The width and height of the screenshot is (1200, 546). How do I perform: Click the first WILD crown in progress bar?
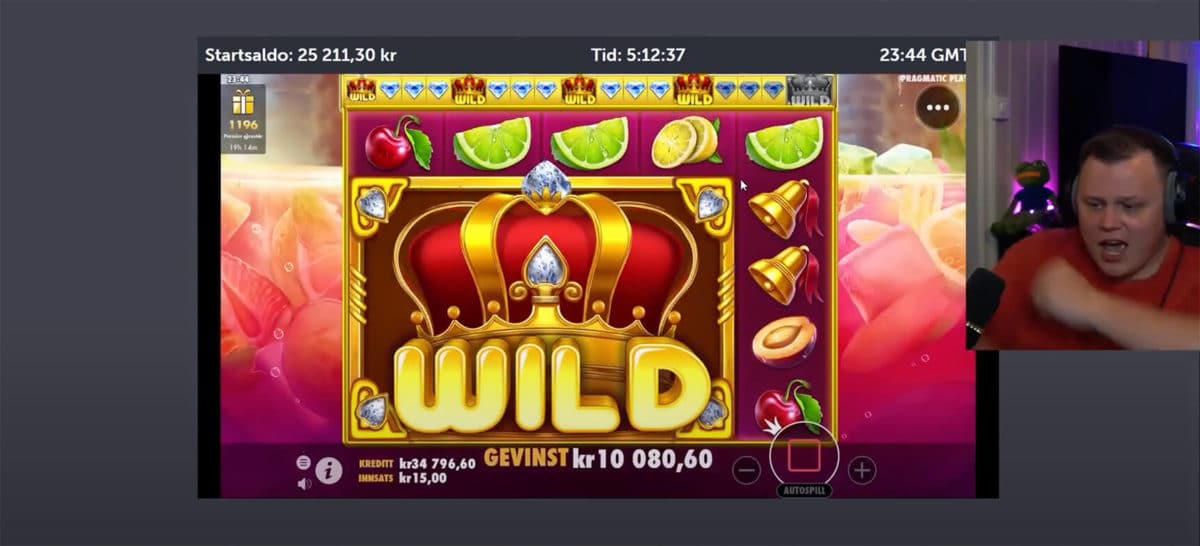[361, 91]
